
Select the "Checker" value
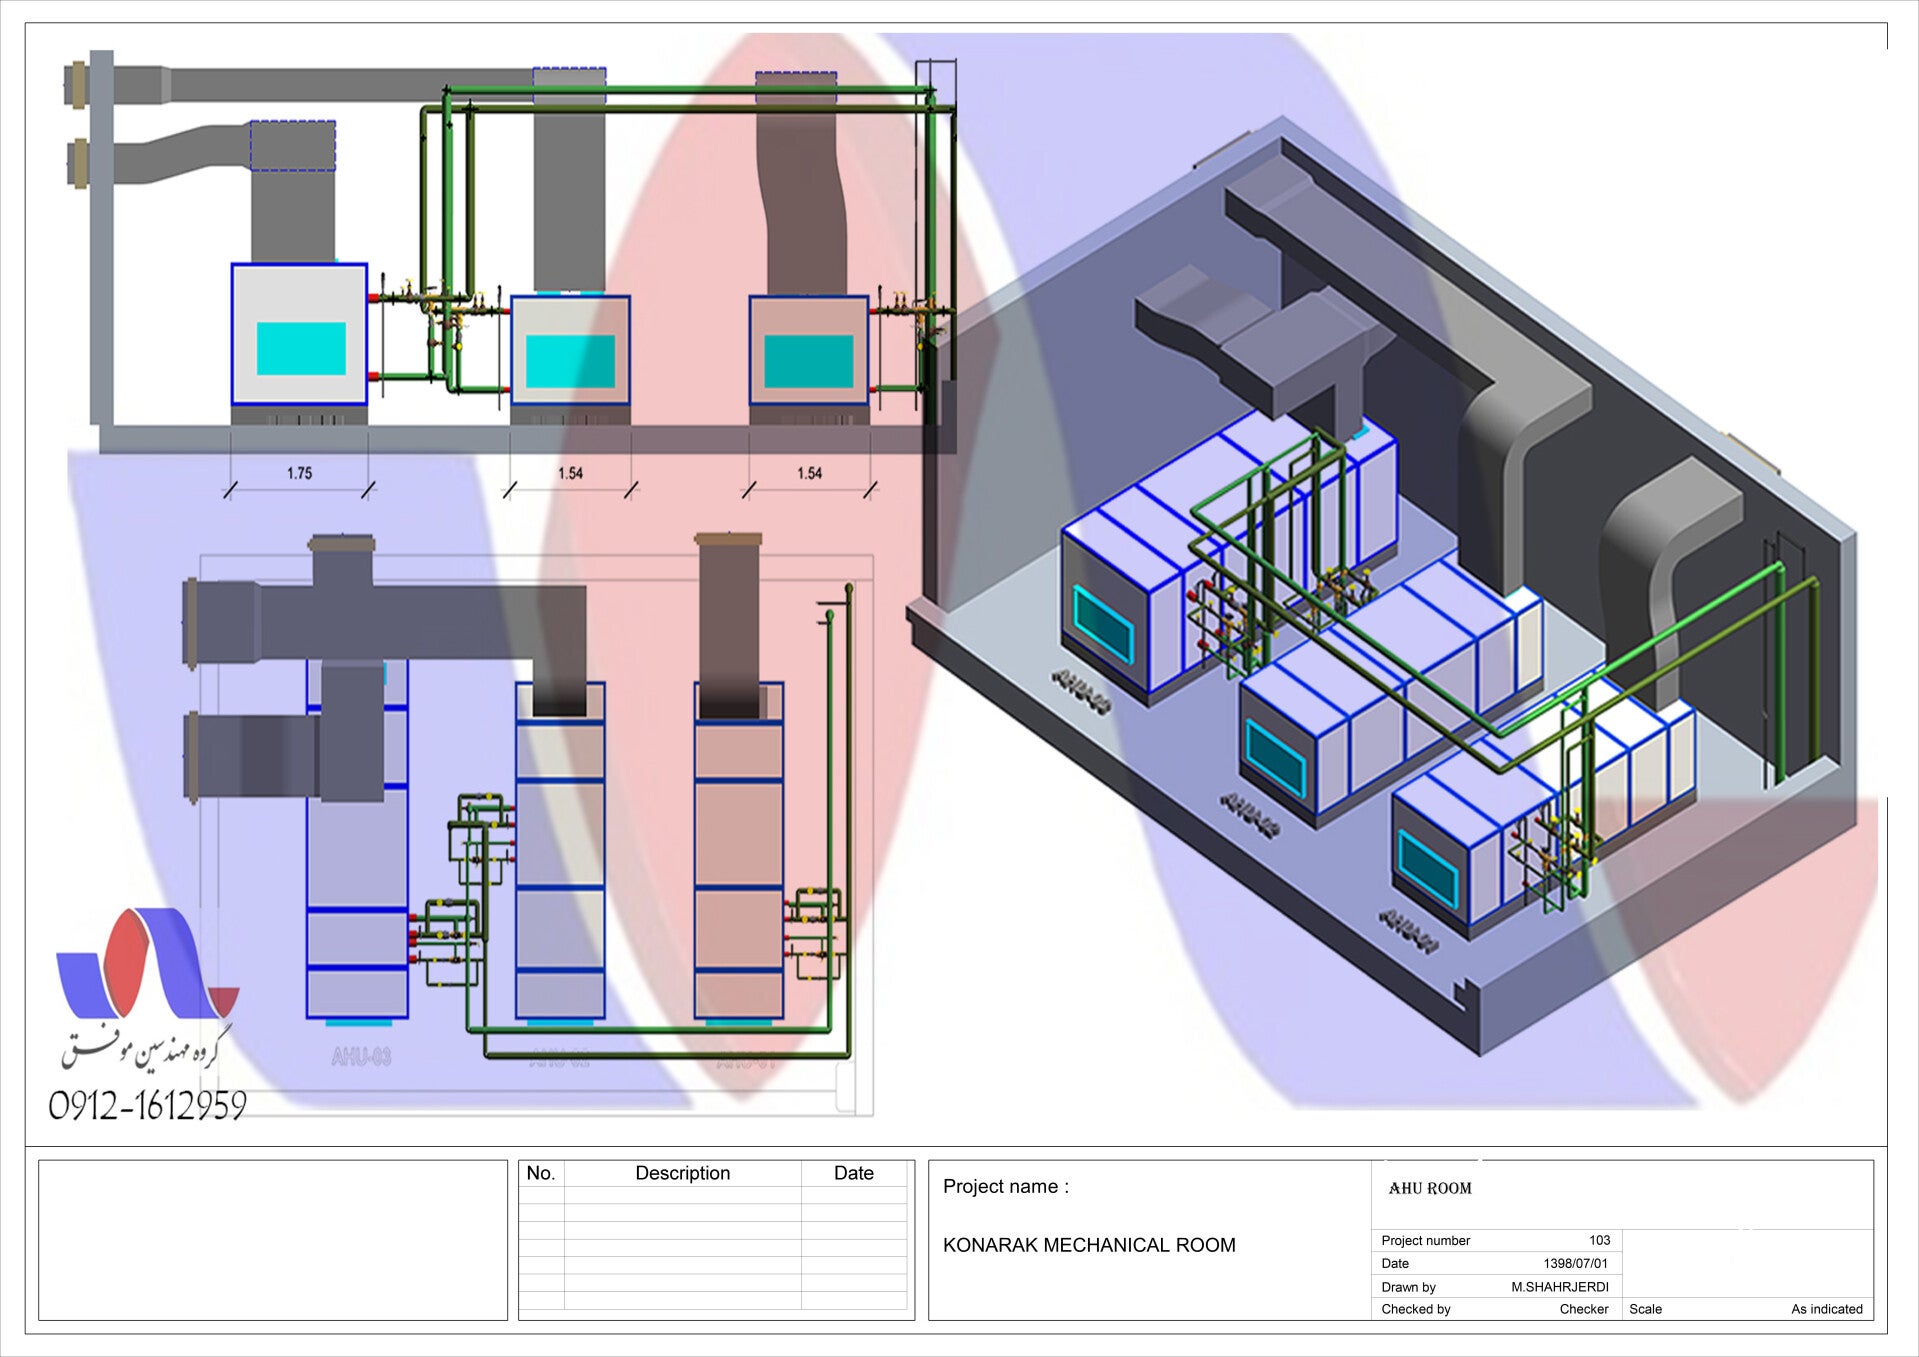pos(1584,1309)
